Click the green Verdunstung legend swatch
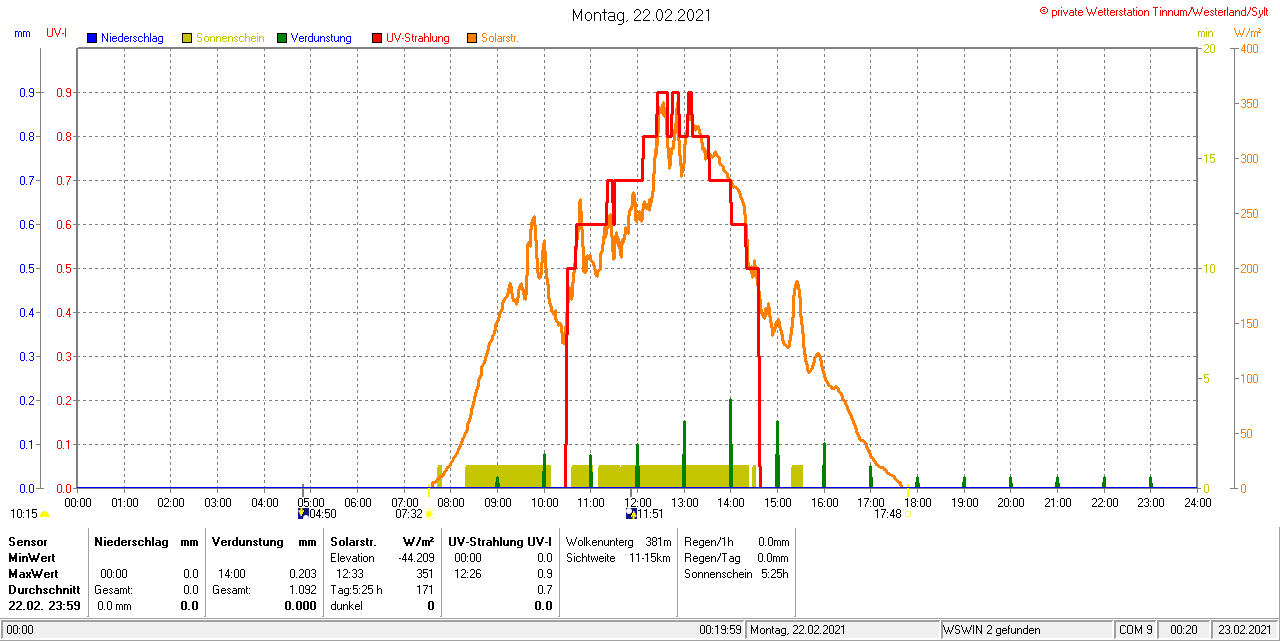The width and height of the screenshot is (1280, 641). 282,38
